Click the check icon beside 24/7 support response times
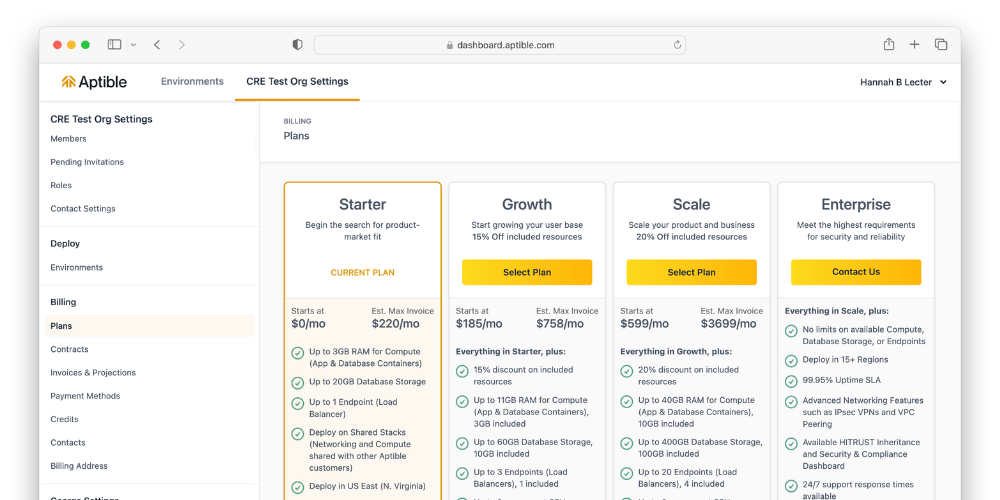 pos(791,486)
